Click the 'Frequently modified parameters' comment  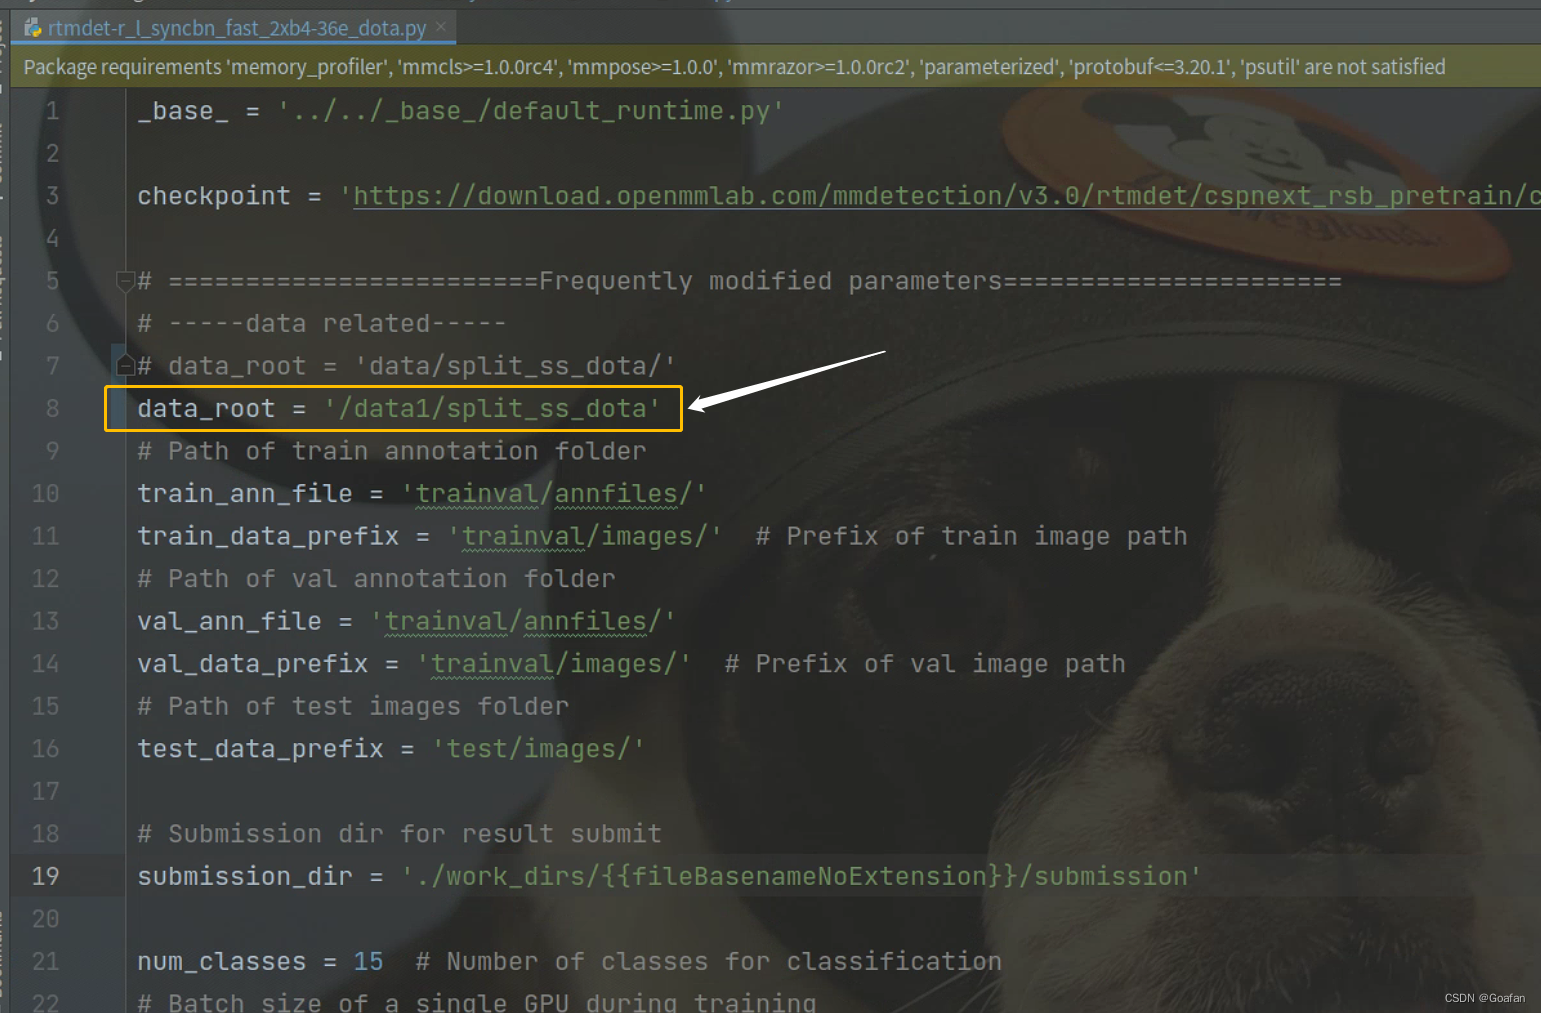pyautogui.click(x=739, y=281)
